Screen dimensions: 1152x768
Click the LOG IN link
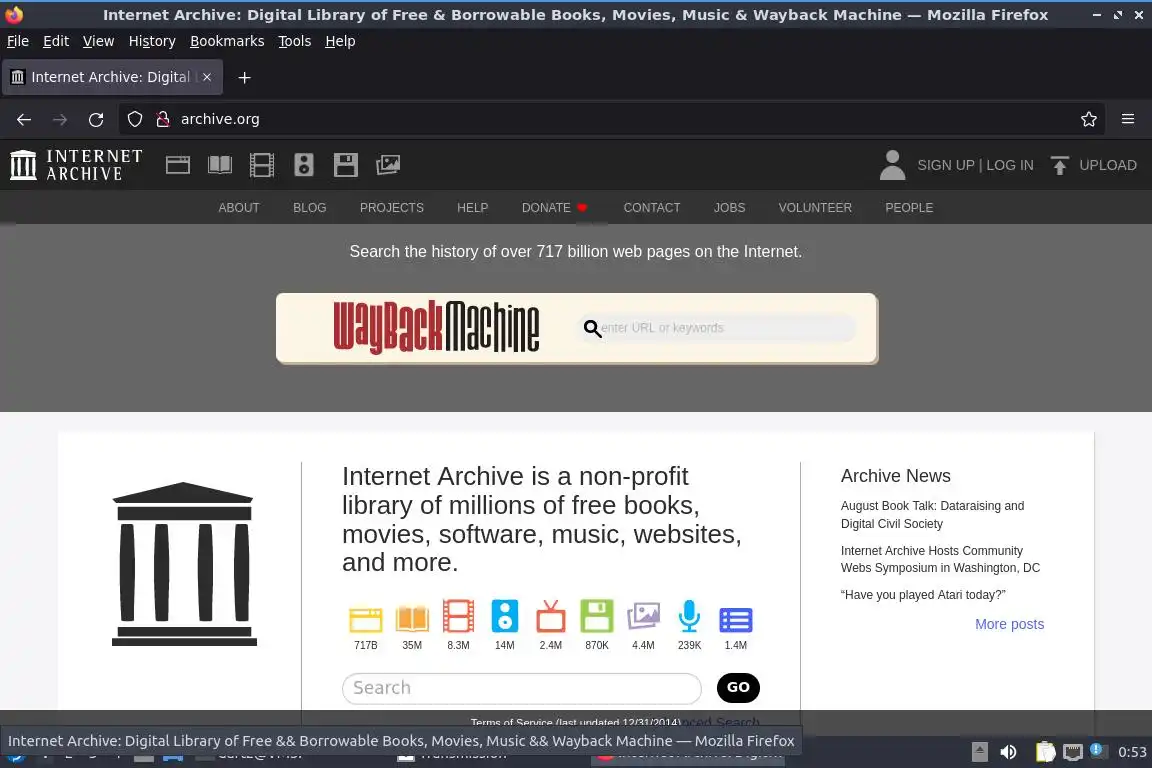point(1009,165)
